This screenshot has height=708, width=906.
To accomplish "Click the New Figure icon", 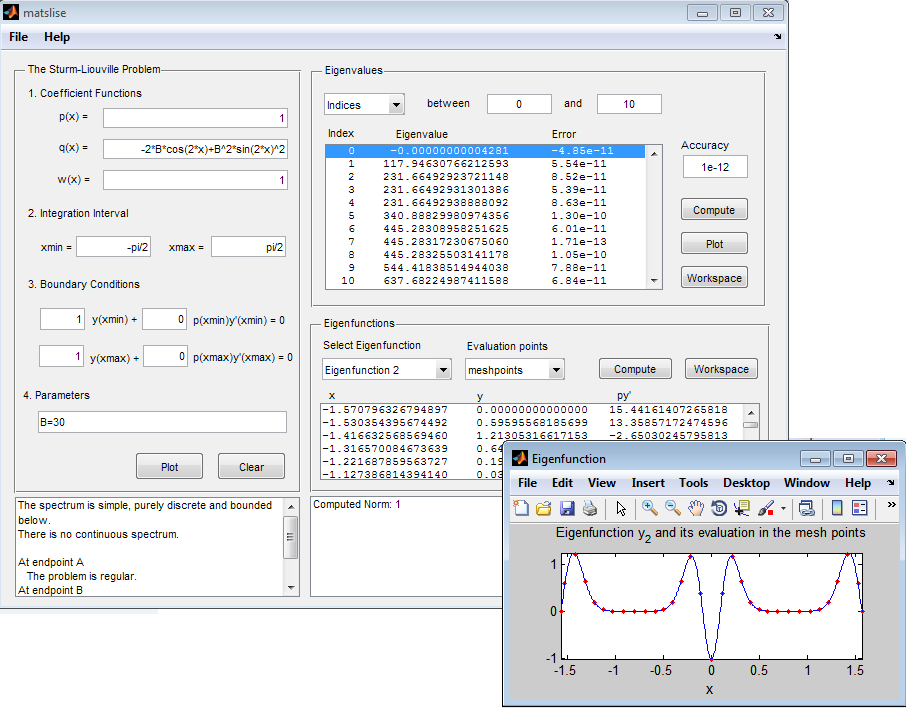I will (521, 508).
